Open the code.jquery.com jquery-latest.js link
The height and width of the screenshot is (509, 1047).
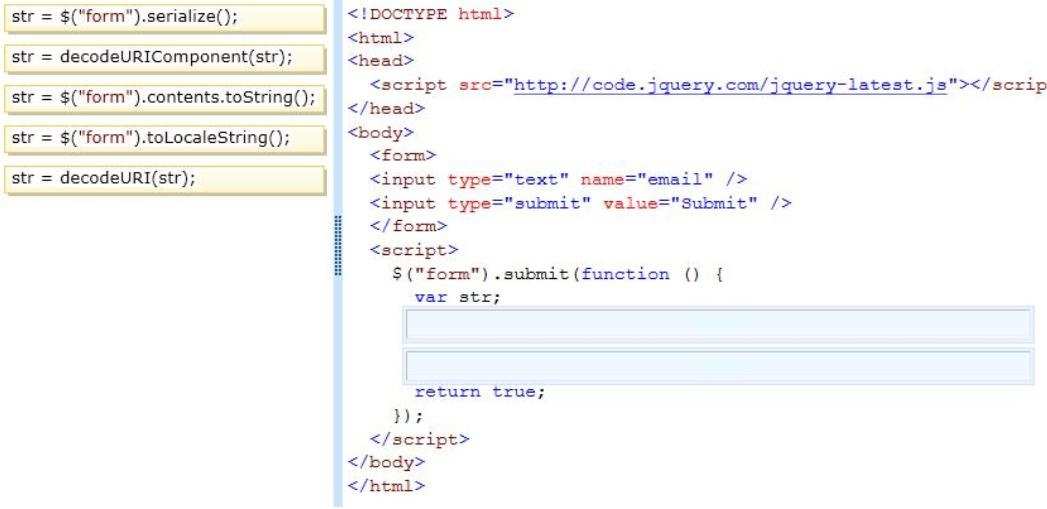(x=730, y=85)
